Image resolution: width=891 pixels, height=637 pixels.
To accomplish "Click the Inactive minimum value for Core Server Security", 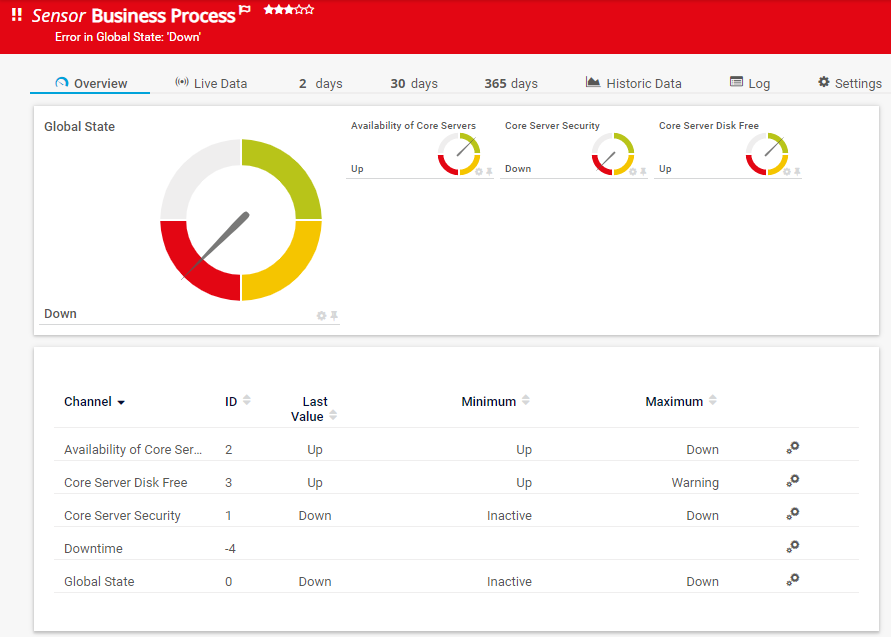I will click(x=509, y=515).
